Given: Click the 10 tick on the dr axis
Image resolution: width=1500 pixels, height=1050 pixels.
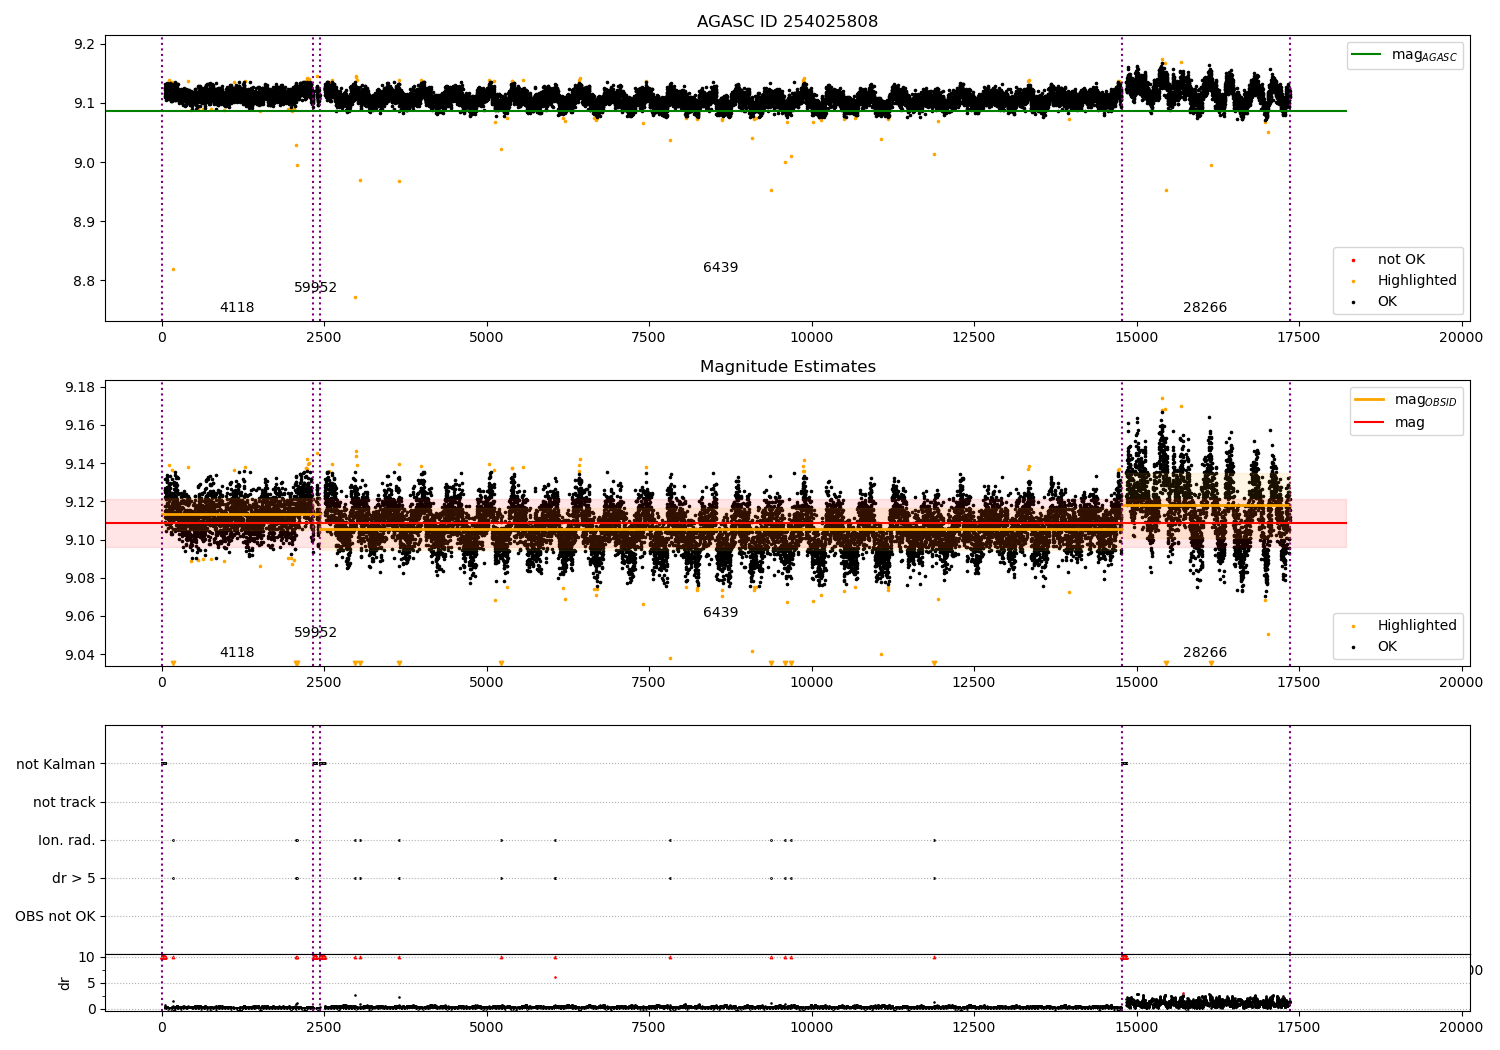Looking at the screenshot, I should (86, 957).
